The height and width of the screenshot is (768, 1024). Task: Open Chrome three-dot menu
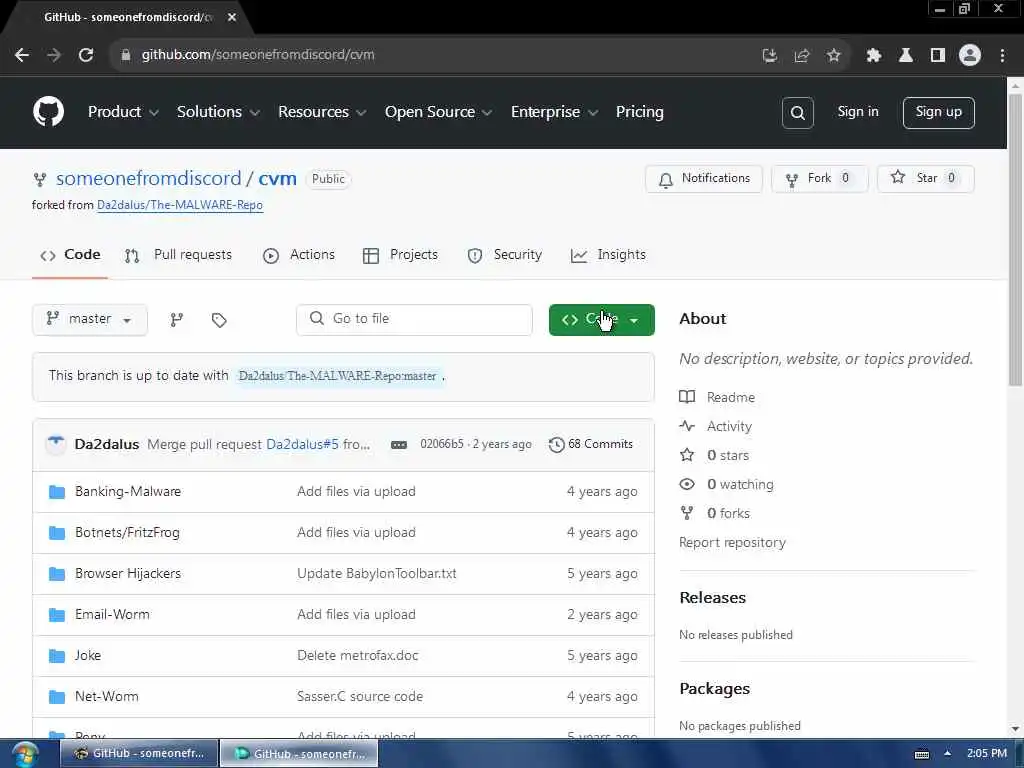(x=1002, y=55)
